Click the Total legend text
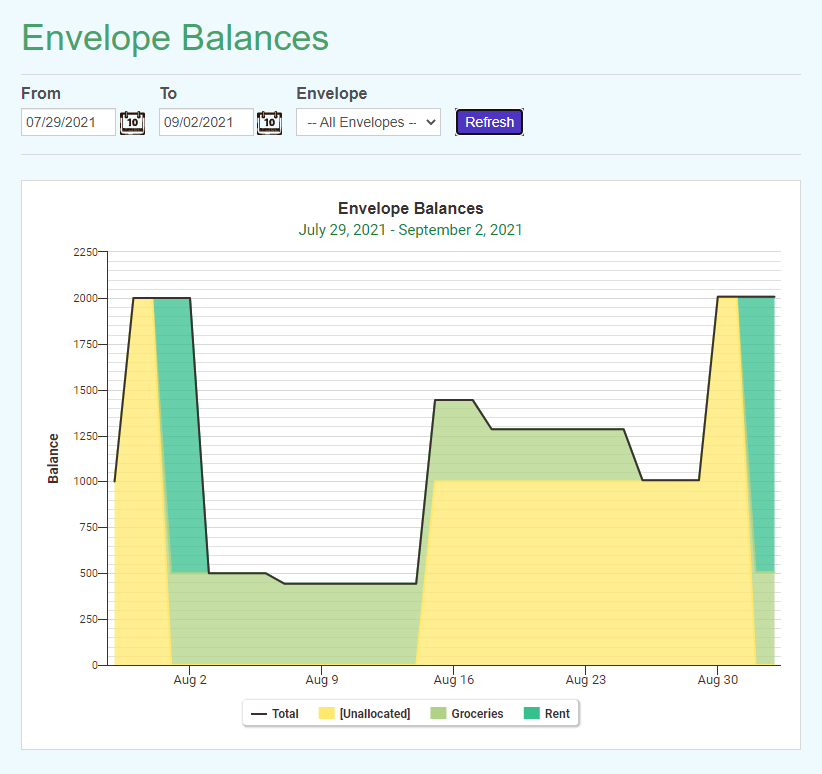Image resolution: width=822 pixels, height=774 pixels. [285, 714]
